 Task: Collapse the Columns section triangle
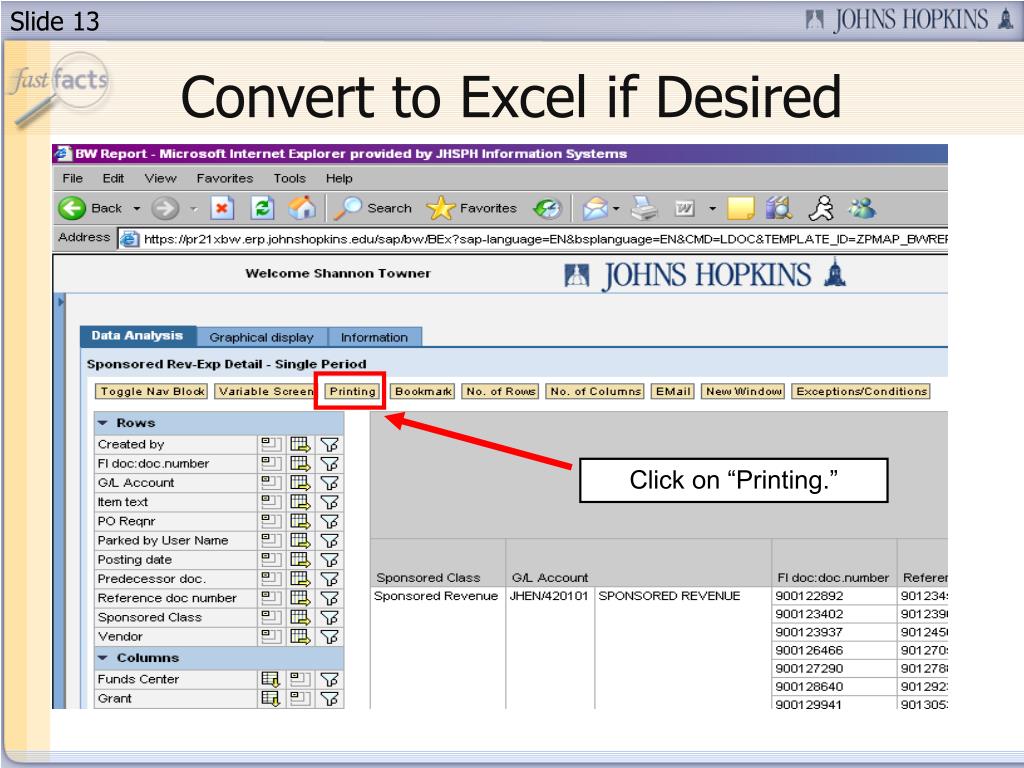(x=103, y=658)
